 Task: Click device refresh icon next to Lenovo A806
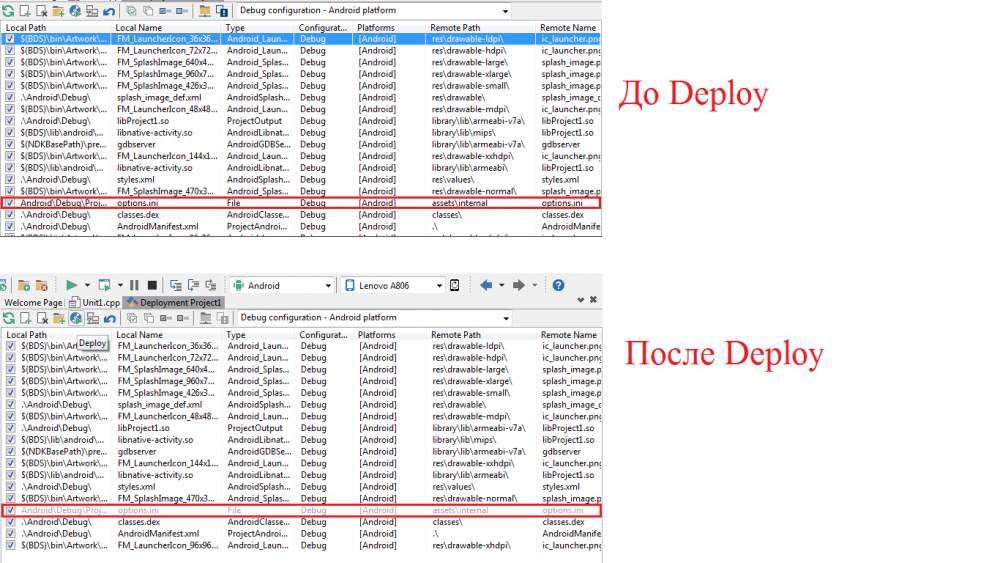[x=455, y=285]
